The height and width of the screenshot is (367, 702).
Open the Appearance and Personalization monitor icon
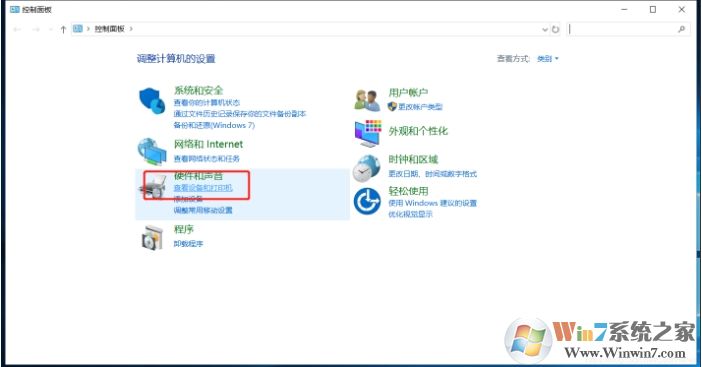click(368, 133)
